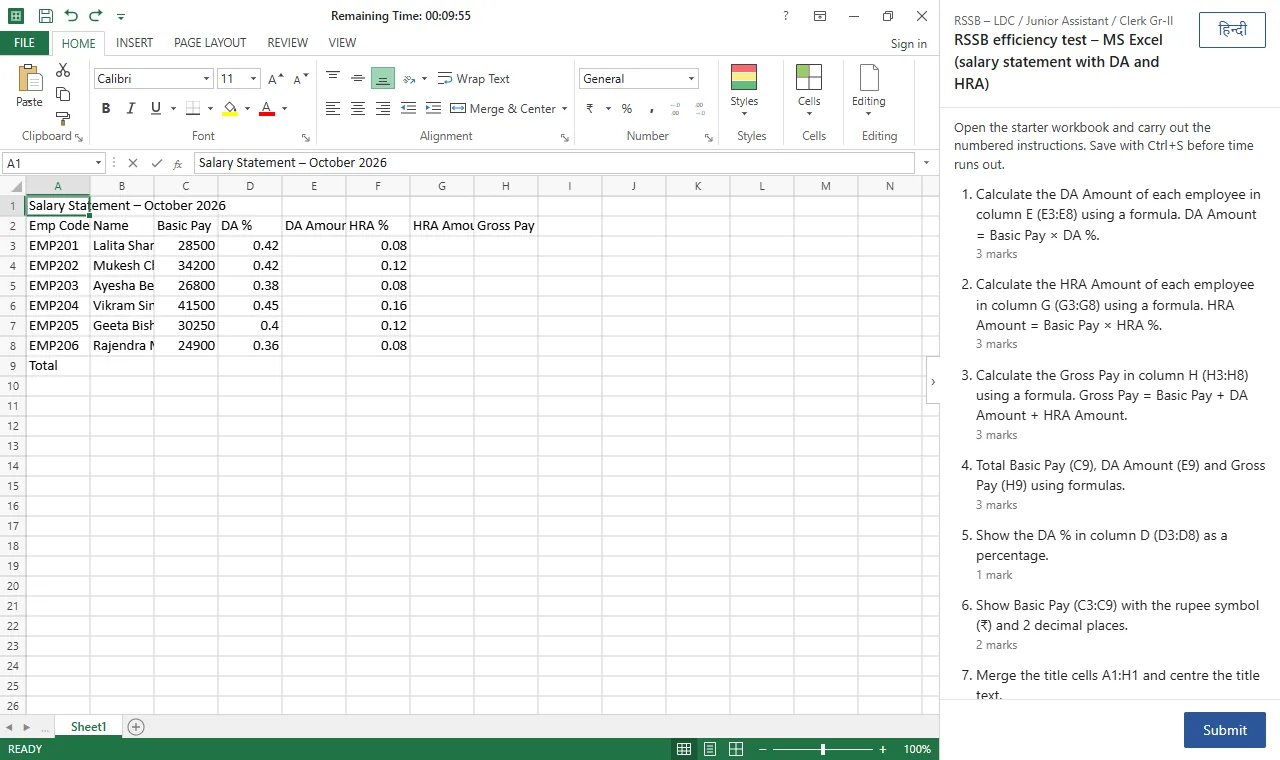Switch to the PAGE LAYOUT tab
Viewport: 1280px width, 760px height.
pos(210,43)
